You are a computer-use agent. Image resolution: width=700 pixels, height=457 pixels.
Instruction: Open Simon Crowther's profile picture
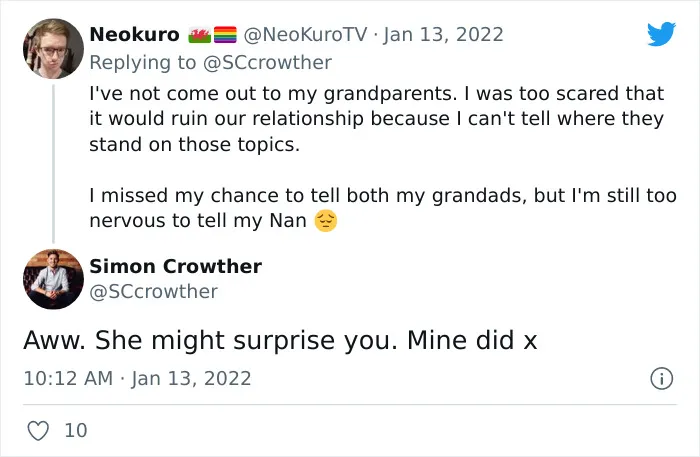click(x=54, y=279)
